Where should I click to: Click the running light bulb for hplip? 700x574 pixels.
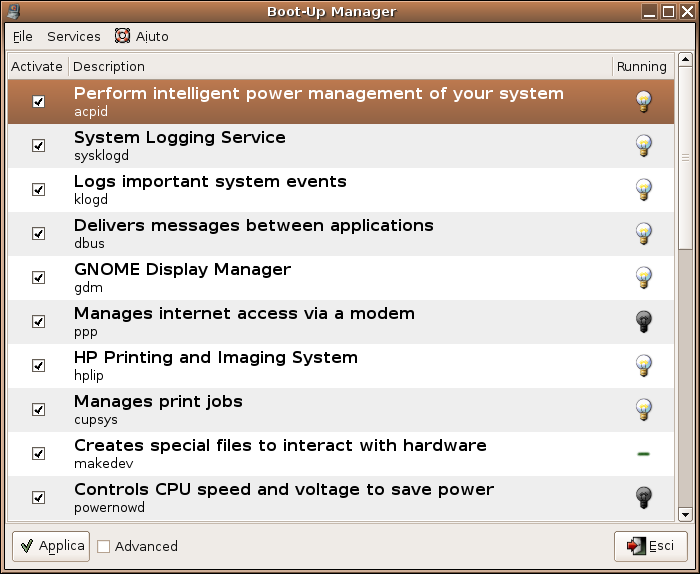point(643,365)
